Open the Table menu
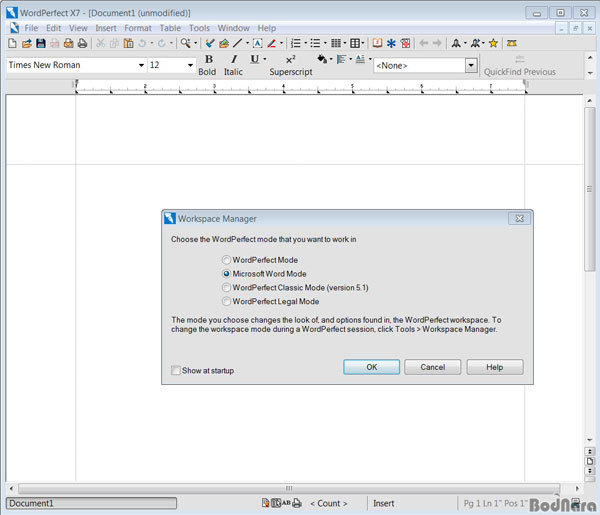The image size is (600, 515). point(170,28)
